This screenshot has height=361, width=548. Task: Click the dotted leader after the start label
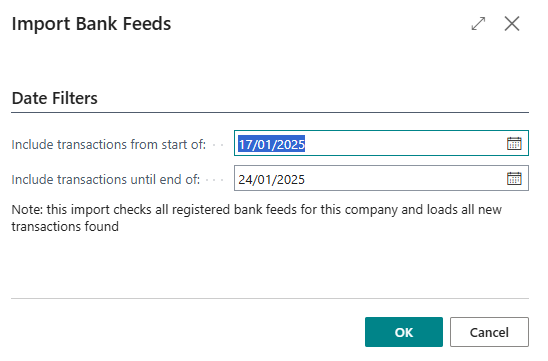pos(218,145)
